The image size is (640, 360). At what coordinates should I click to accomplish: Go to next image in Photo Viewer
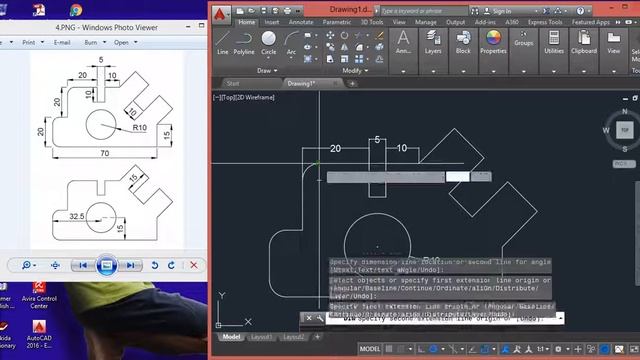point(131,265)
